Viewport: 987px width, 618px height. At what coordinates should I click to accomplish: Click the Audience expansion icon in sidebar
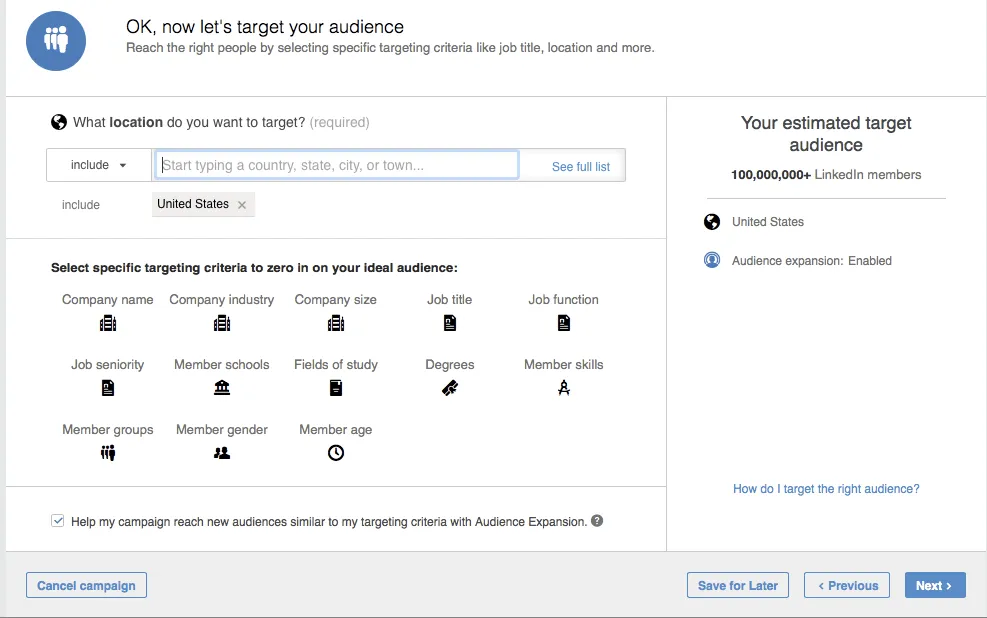(712, 260)
